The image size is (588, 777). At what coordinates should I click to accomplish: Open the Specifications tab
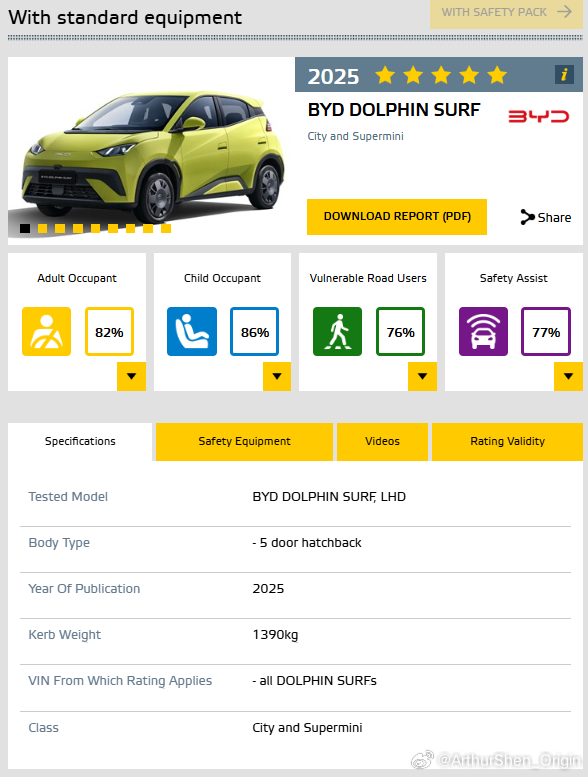[x=80, y=442]
